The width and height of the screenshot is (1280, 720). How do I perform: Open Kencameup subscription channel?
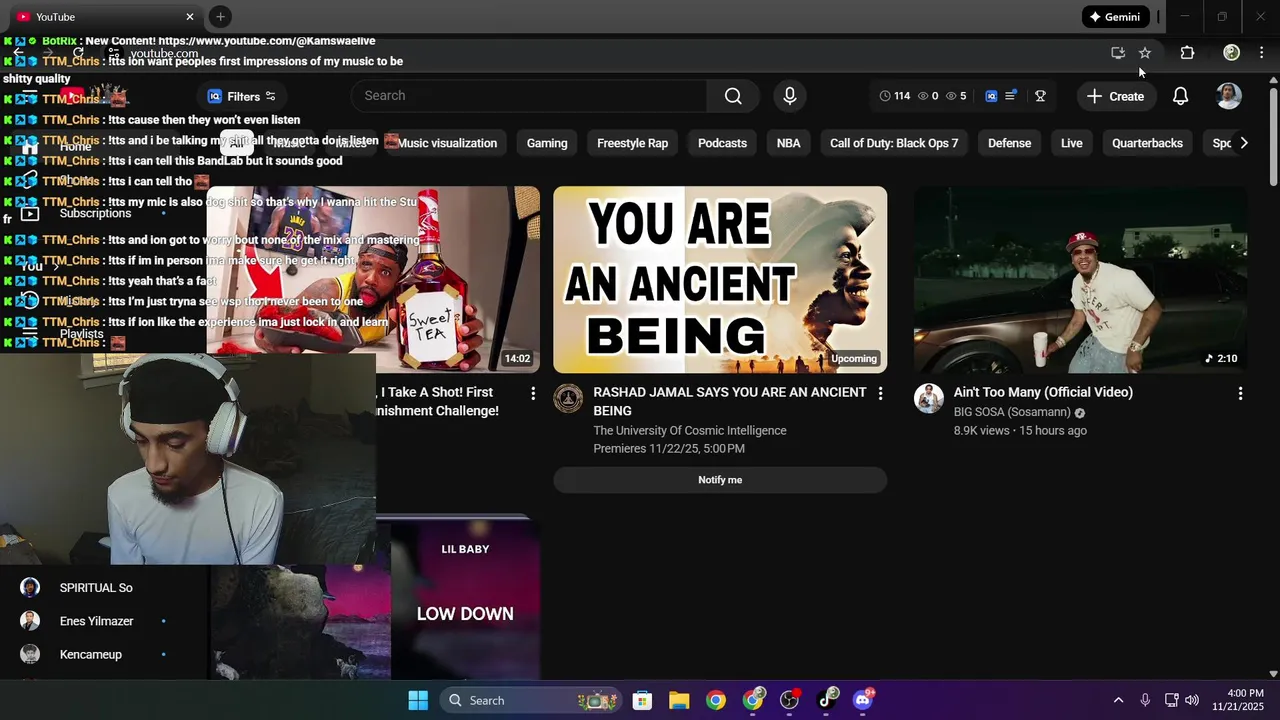coord(90,655)
